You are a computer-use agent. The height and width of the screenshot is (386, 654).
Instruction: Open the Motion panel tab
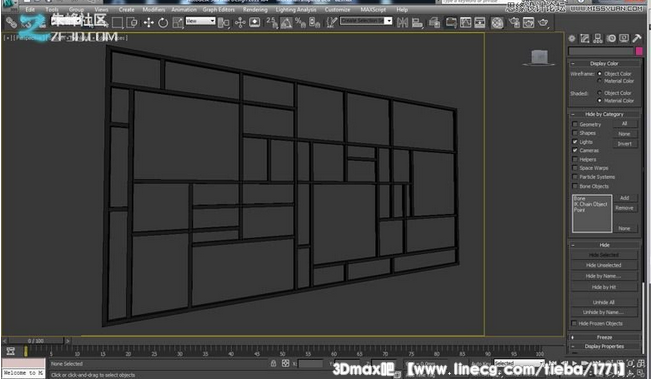(611, 38)
